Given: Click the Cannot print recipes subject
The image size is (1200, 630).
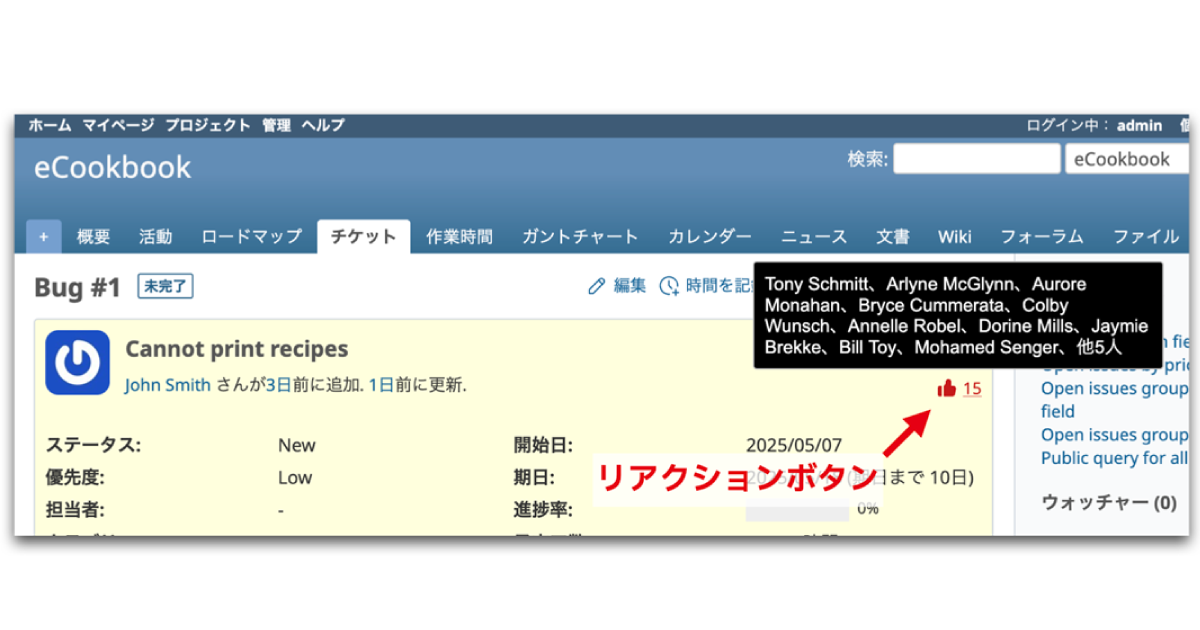Looking at the screenshot, I should (x=237, y=349).
